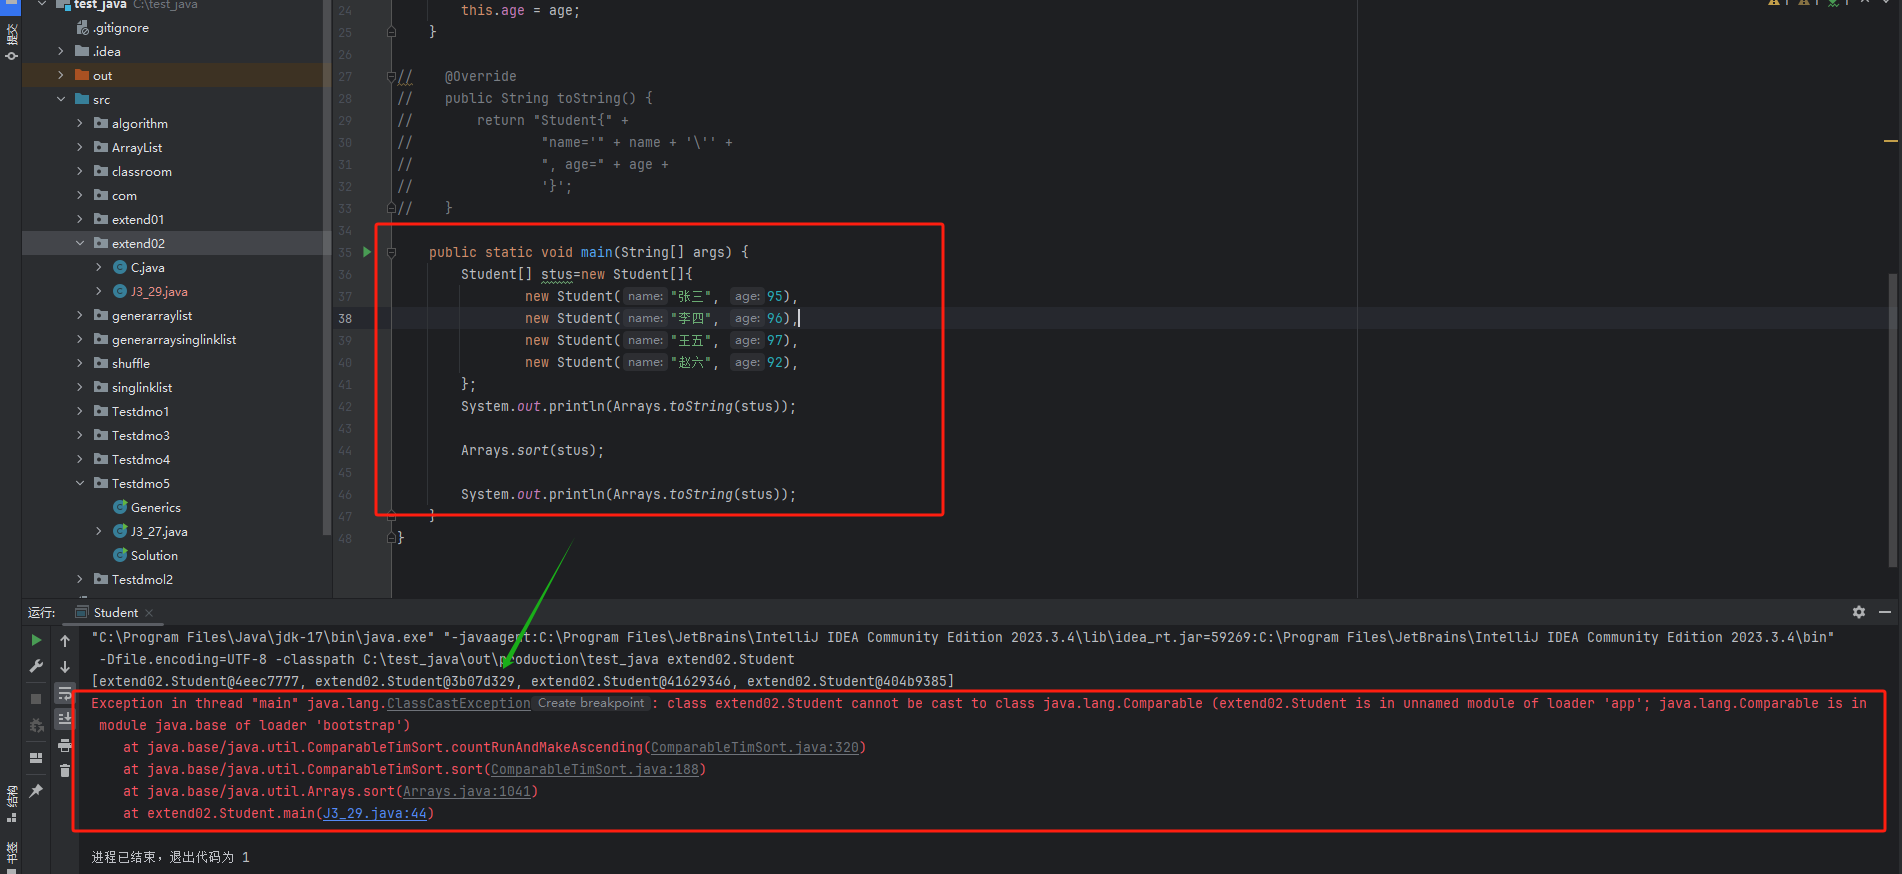1902x874 pixels.
Task: Toggle scroll to end of console
Action: click(65, 719)
